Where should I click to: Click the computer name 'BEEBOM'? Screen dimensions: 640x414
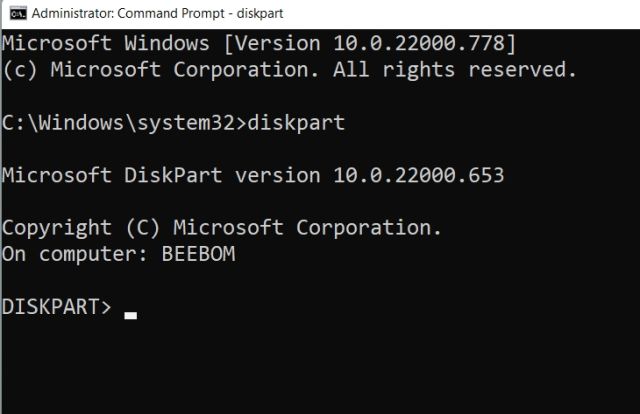pos(198,254)
